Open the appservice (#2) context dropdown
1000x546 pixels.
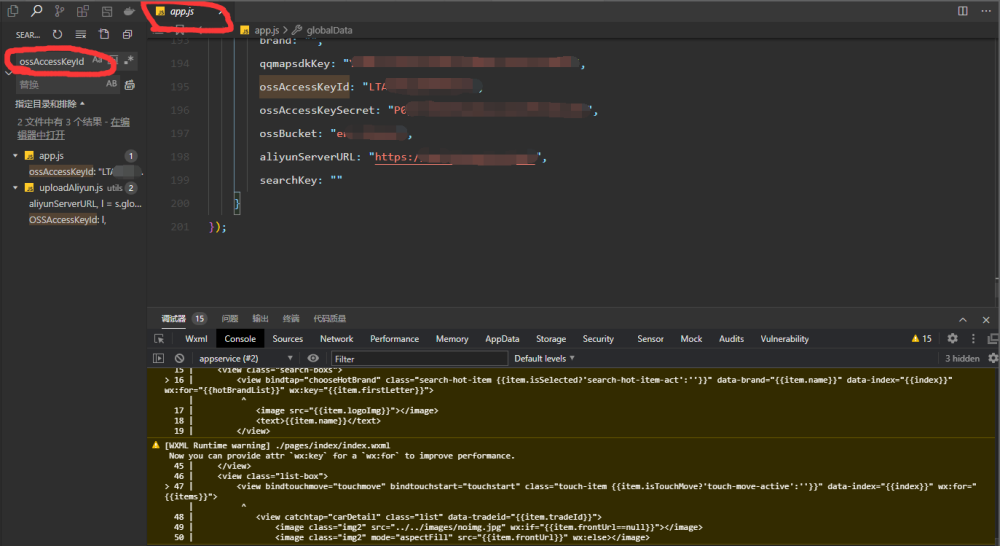coord(246,358)
